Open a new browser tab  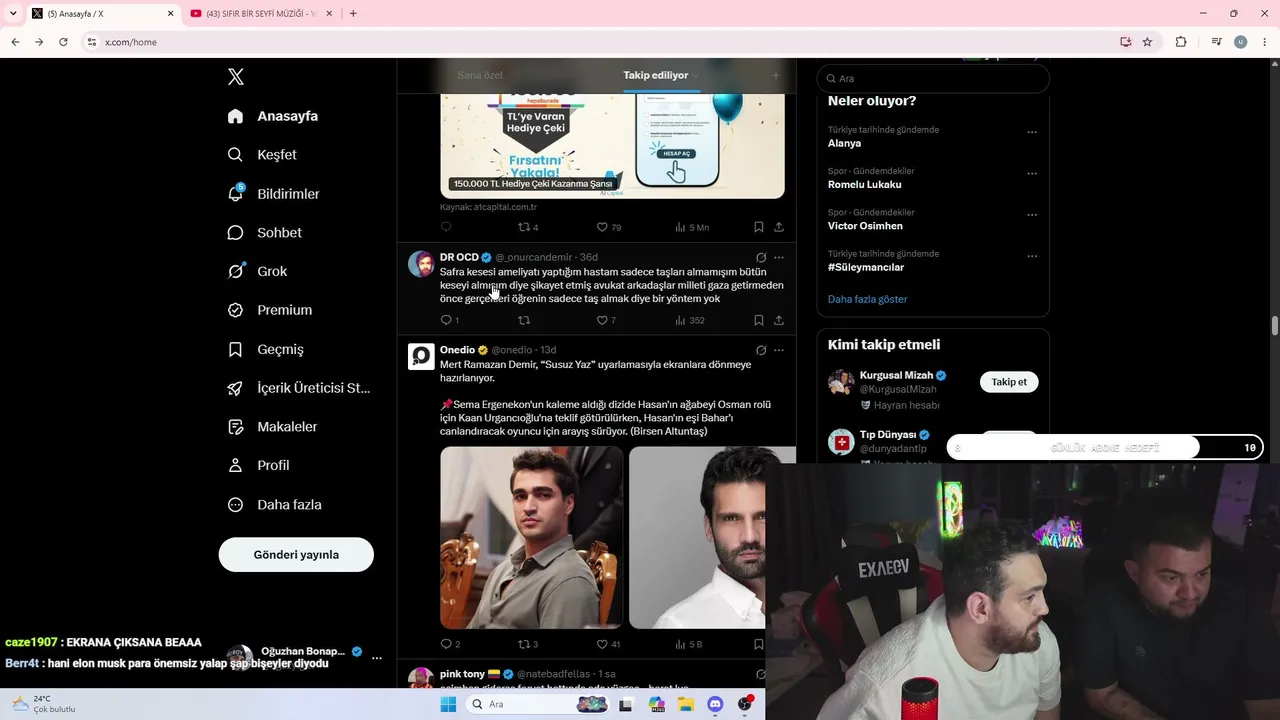coord(353,14)
